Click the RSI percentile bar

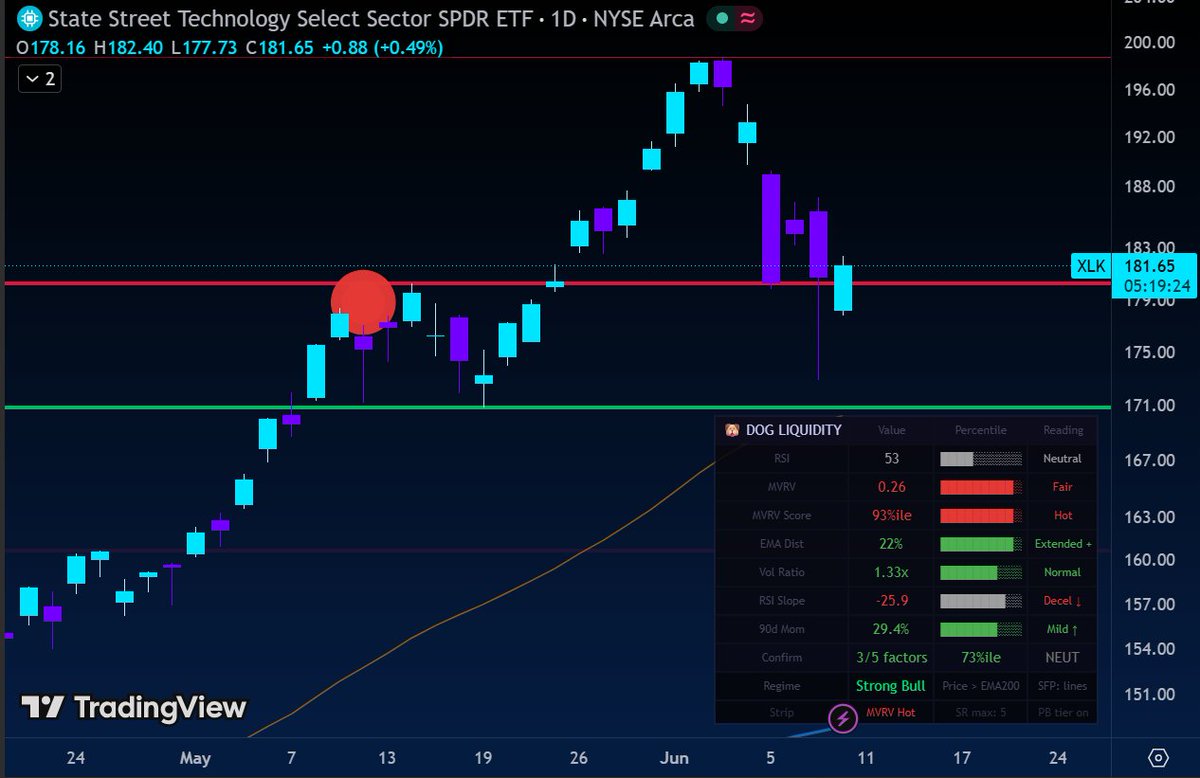coord(980,459)
